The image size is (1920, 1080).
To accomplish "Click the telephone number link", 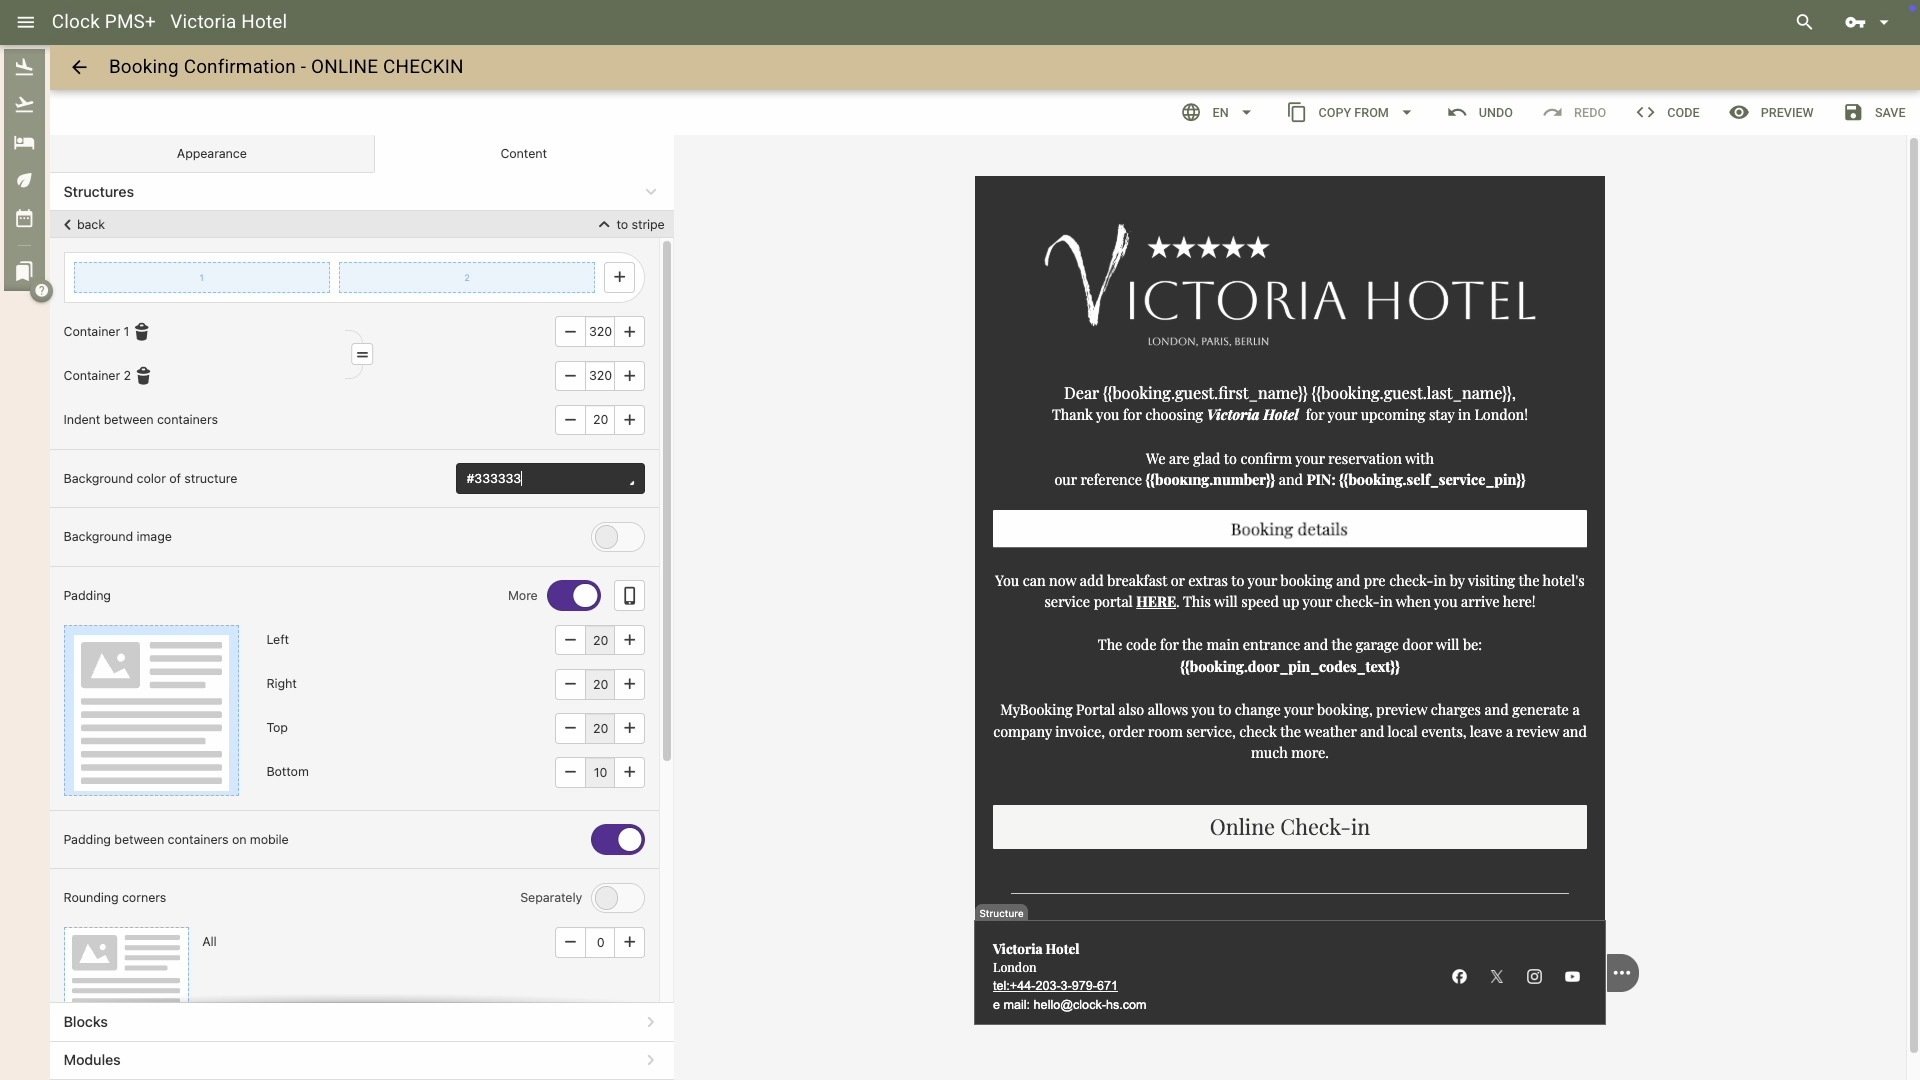I will pyautogui.click(x=1055, y=986).
